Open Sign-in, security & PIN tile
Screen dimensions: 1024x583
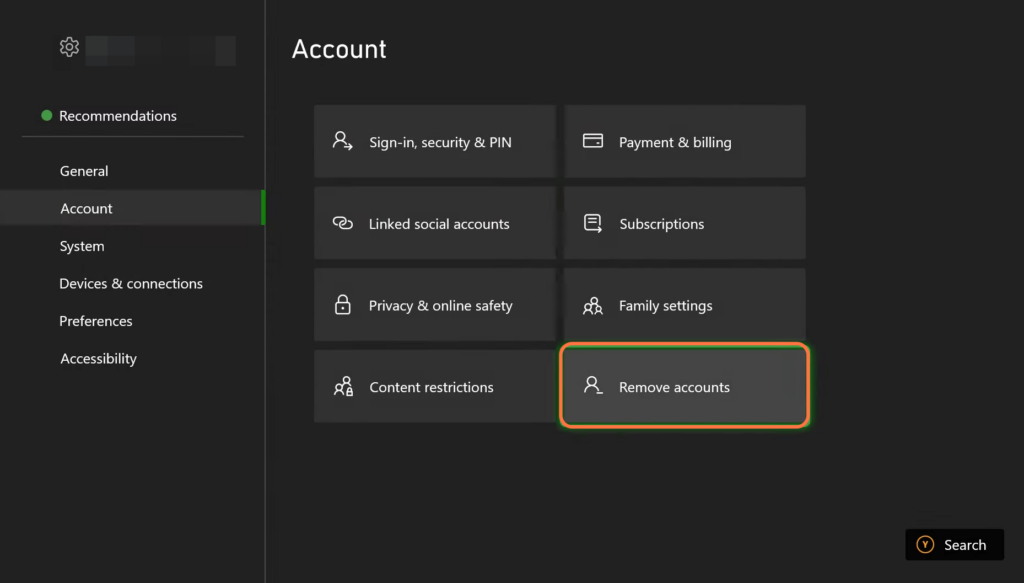435,141
